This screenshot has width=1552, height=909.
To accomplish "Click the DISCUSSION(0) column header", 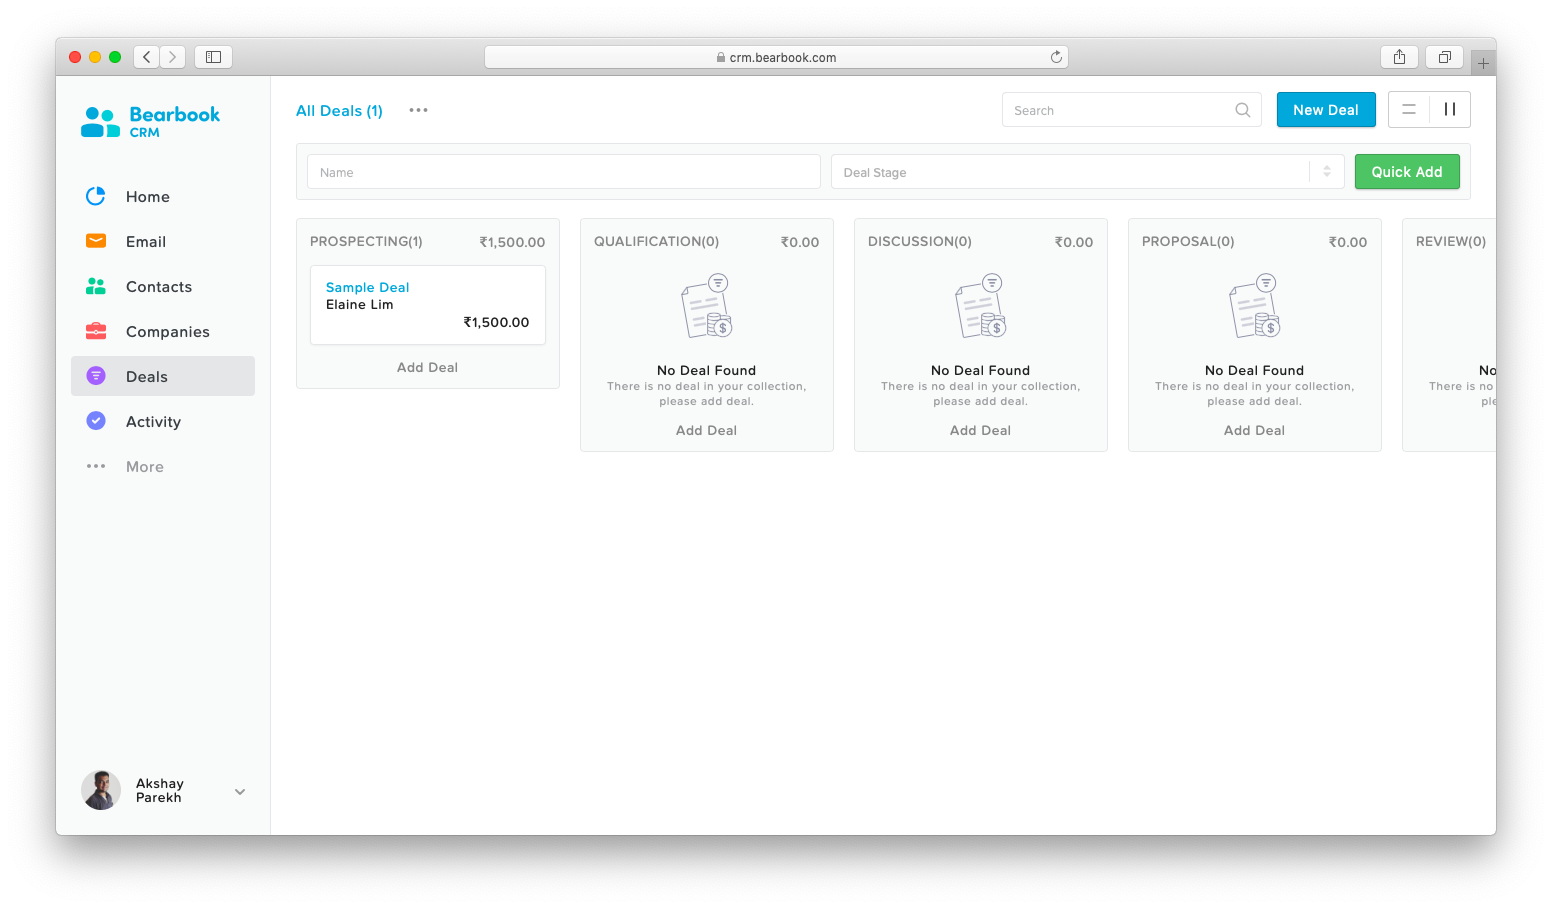I will 920,241.
